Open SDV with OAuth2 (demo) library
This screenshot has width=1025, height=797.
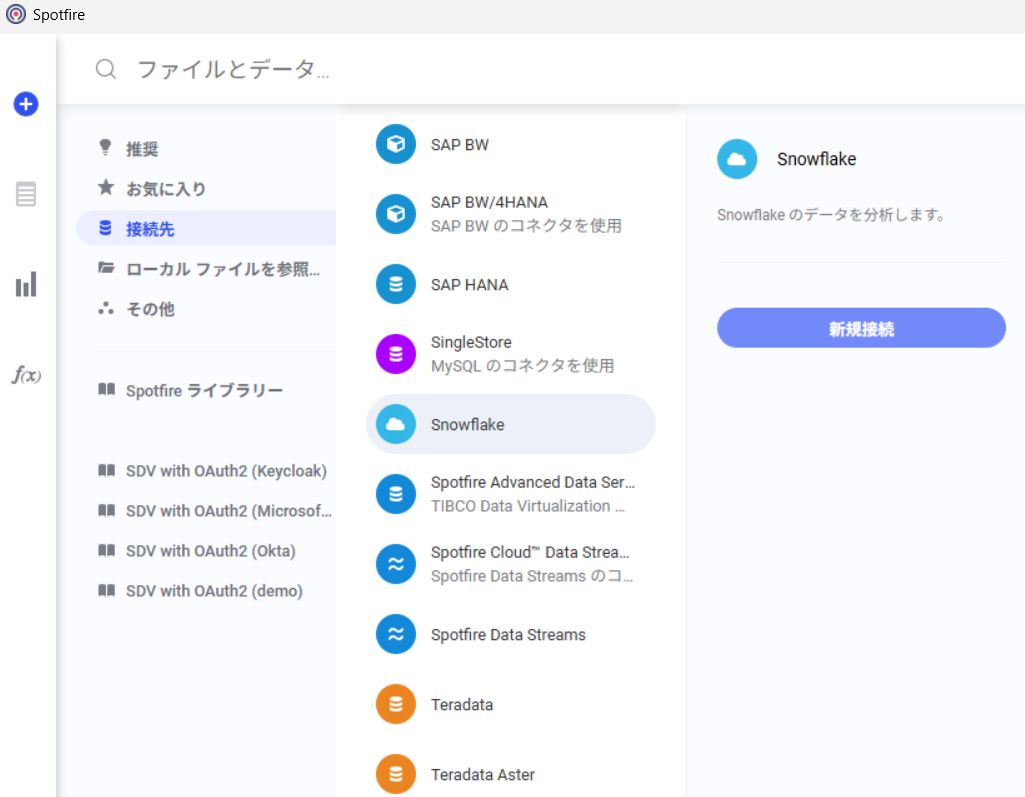pos(207,590)
